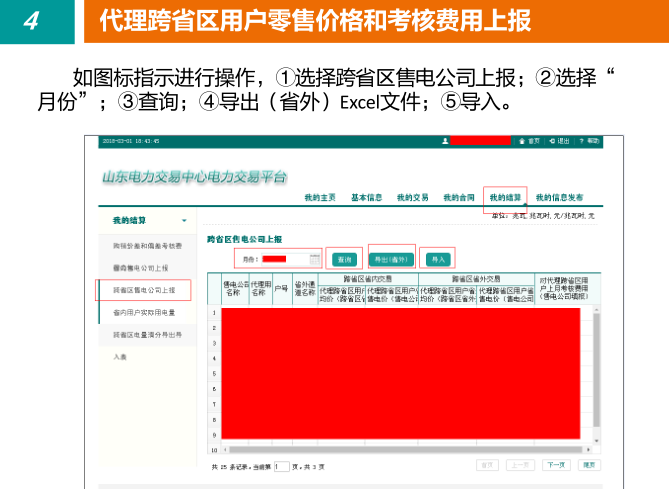The height and width of the screenshot is (491, 669).
Task: Click the current page number input box
Action: point(282,466)
